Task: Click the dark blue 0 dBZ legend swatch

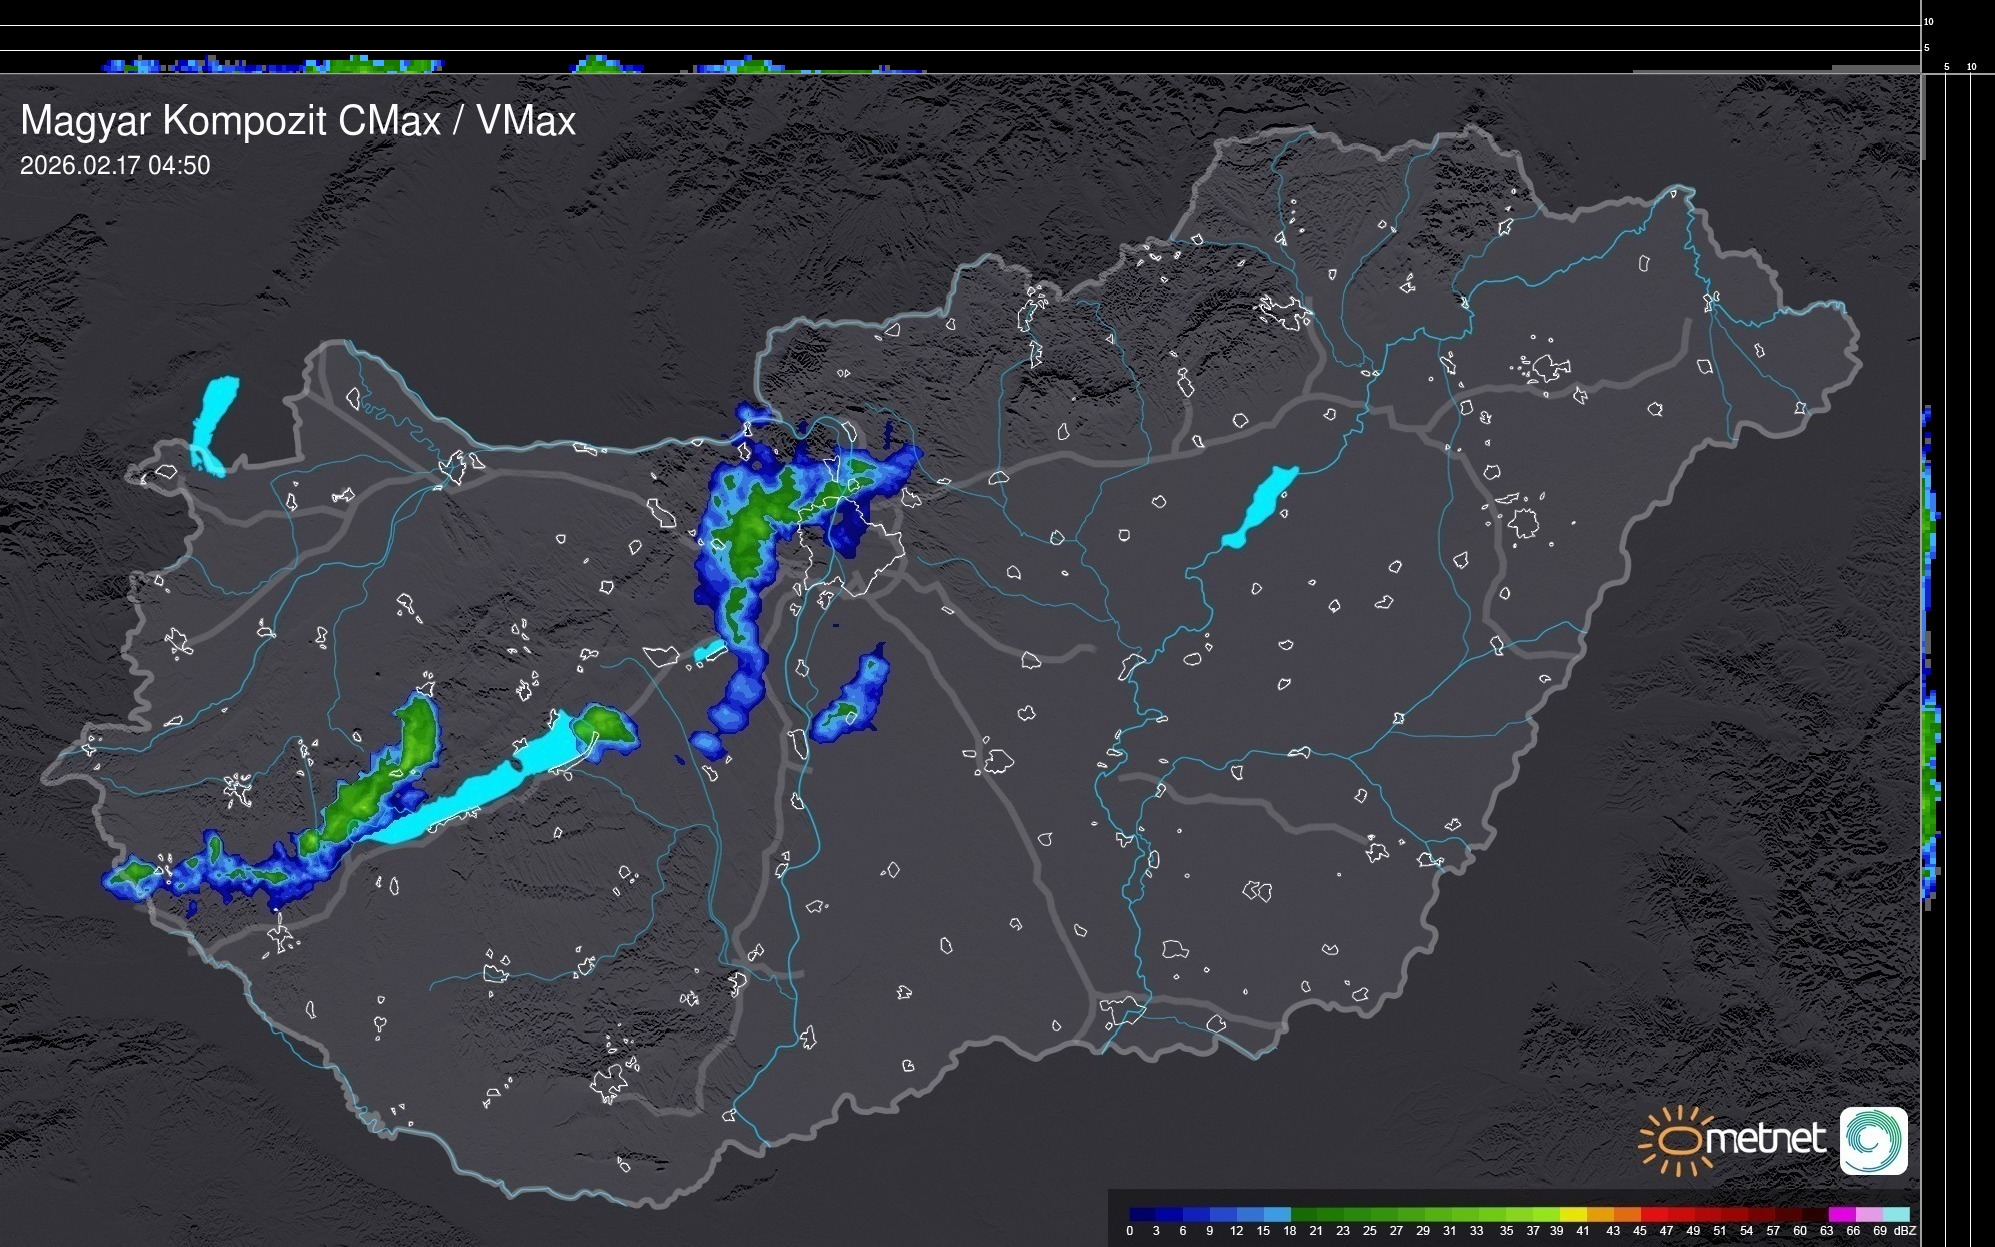Action: [1142, 1214]
